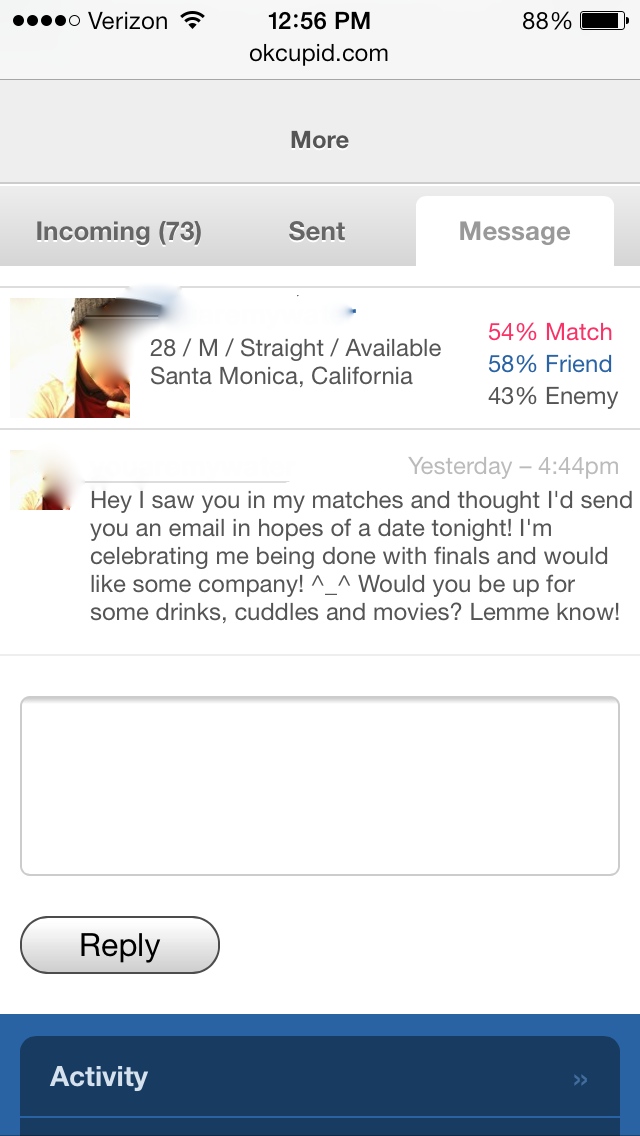The width and height of the screenshot is (640, 1136).
Task: Select the Message tab
Action: click(x=514, y=232)
